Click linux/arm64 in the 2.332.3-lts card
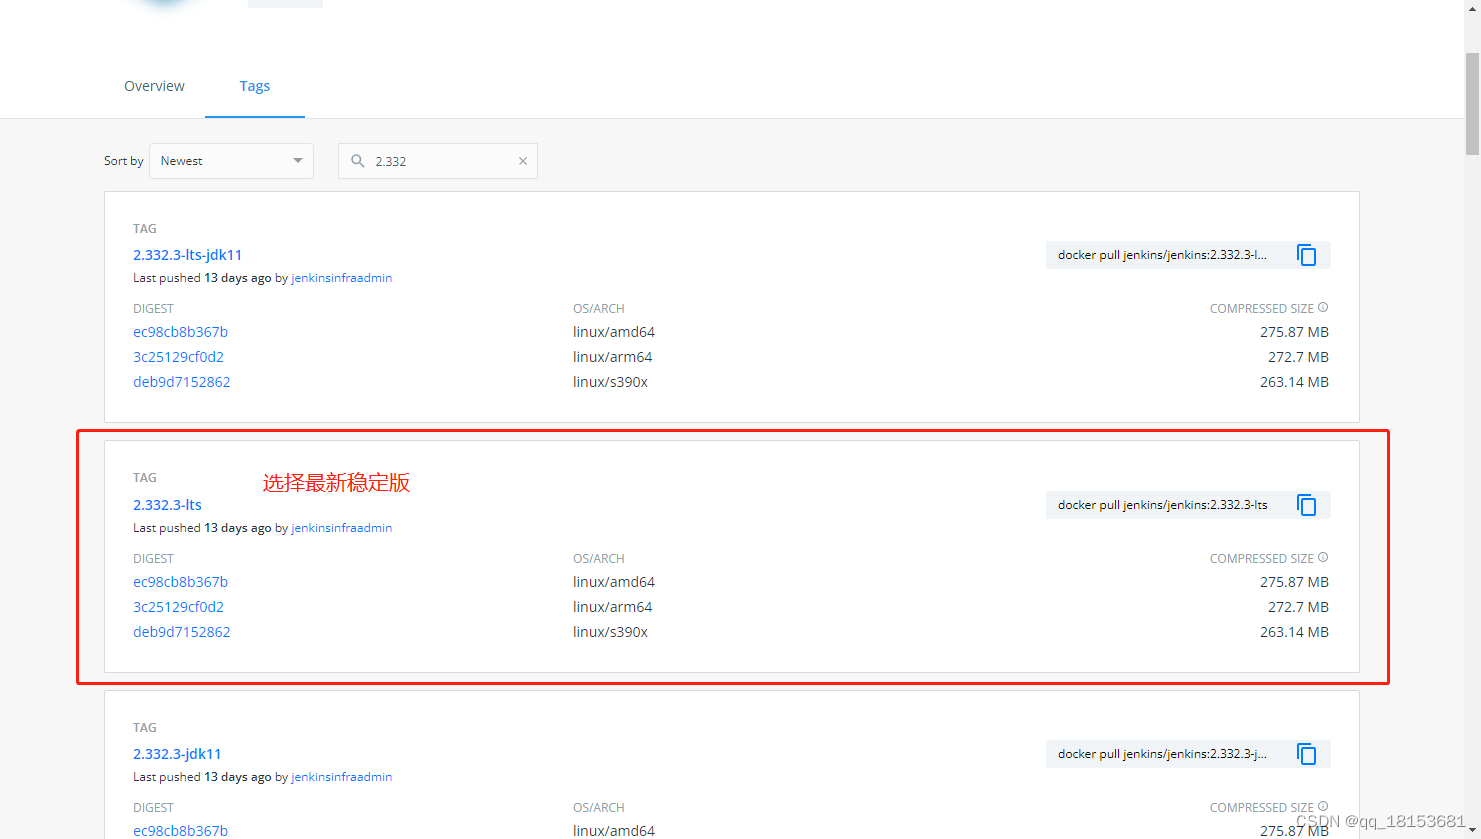The width and height of the screenshot is (1481, 839). (612, 607)
